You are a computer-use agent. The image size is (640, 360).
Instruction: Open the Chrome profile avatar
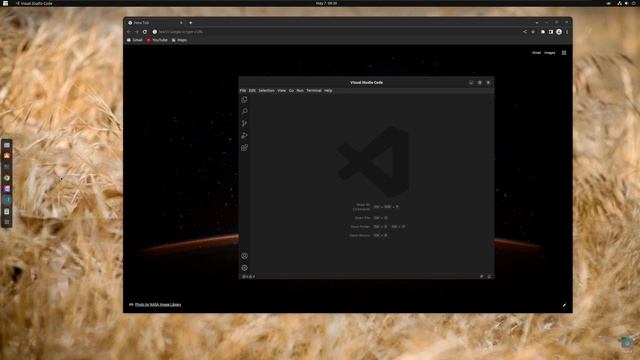point(559,32)
